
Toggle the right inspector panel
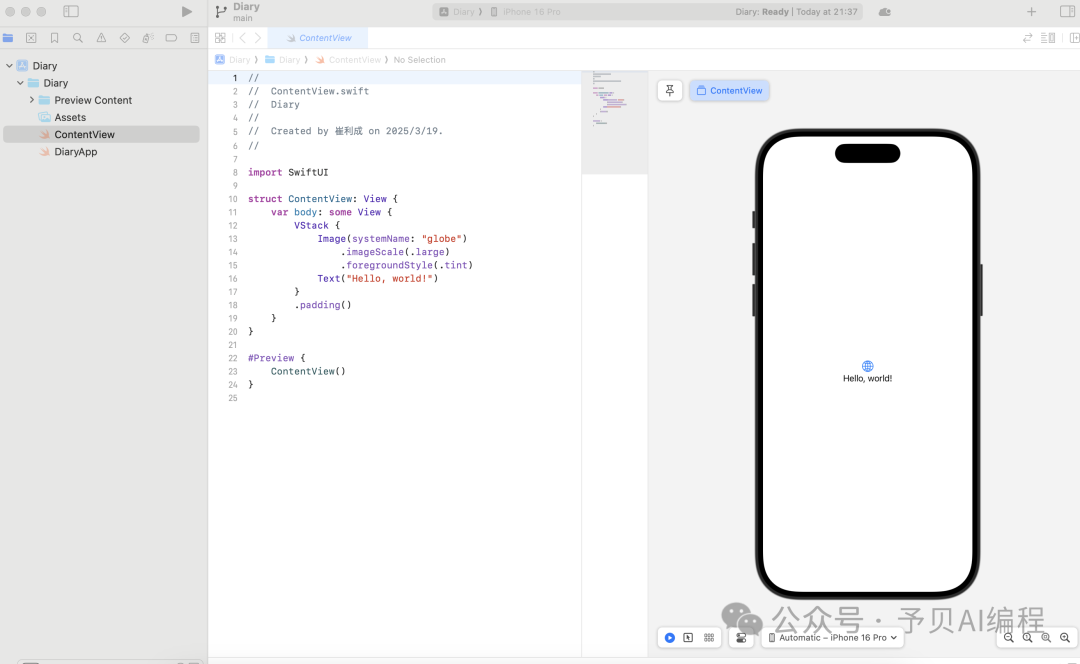[x=1067, y=12]
